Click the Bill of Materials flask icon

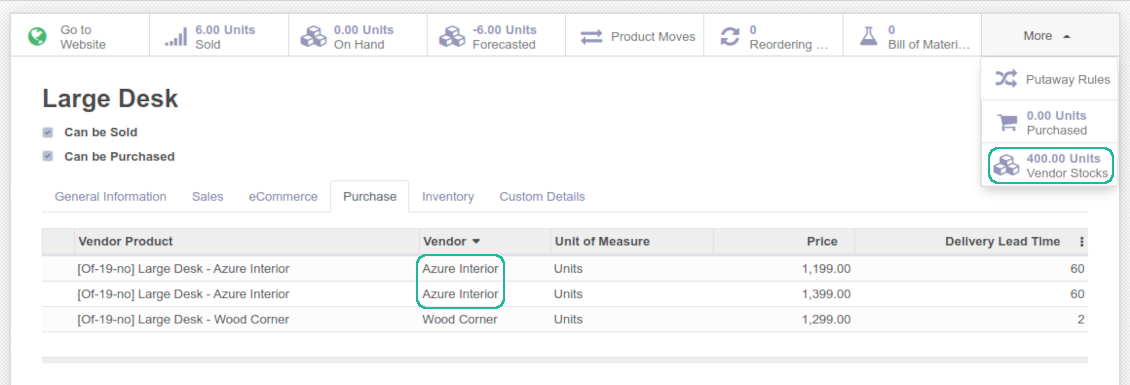tap(869, 36)
